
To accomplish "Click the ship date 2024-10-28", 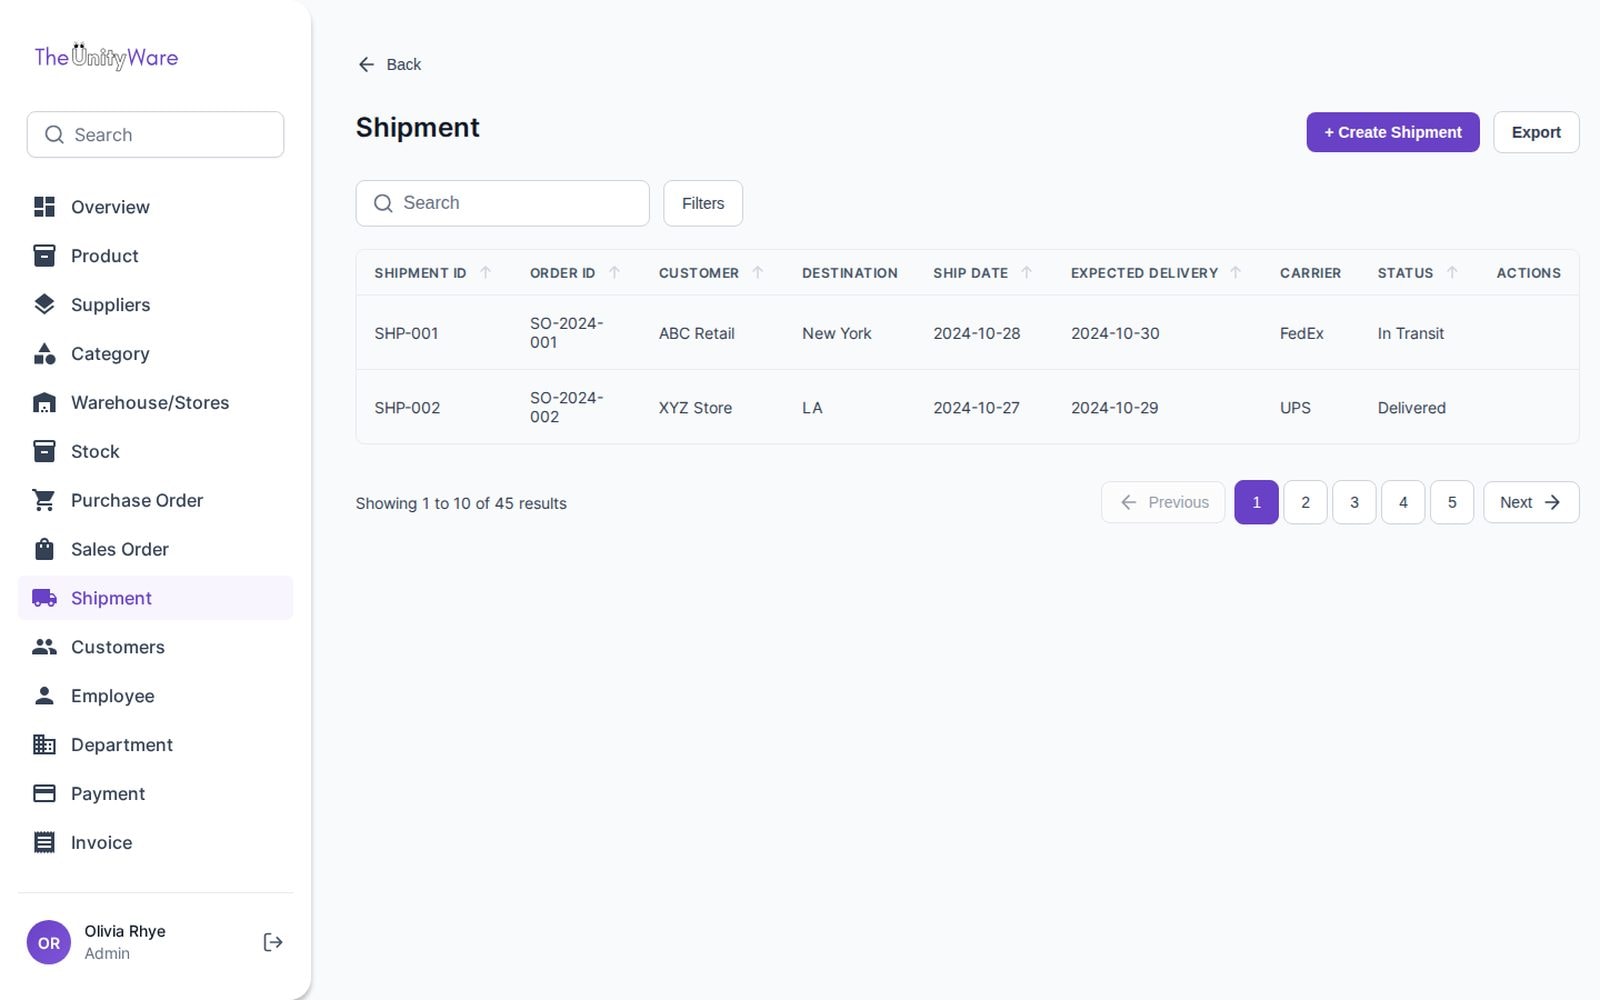I will pos(977,333).
